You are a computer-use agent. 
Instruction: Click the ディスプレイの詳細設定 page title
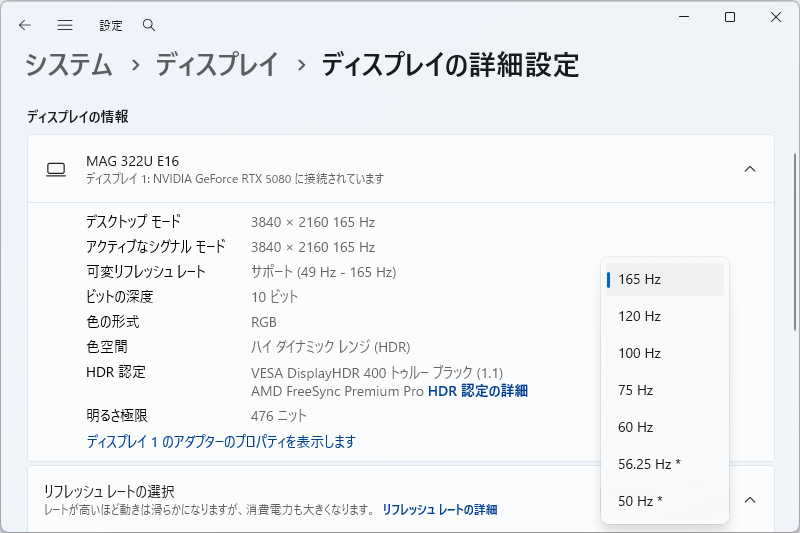[450, 65]
